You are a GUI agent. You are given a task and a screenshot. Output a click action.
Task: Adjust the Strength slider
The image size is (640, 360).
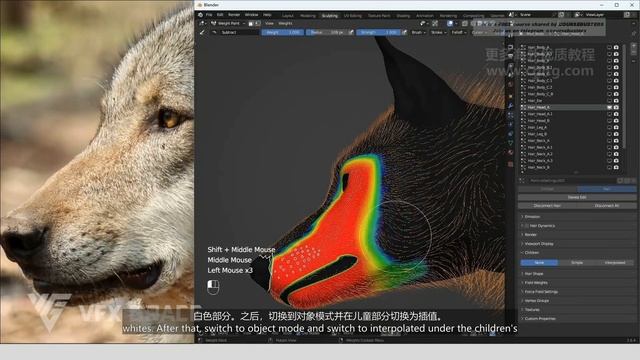pos(378,32)
